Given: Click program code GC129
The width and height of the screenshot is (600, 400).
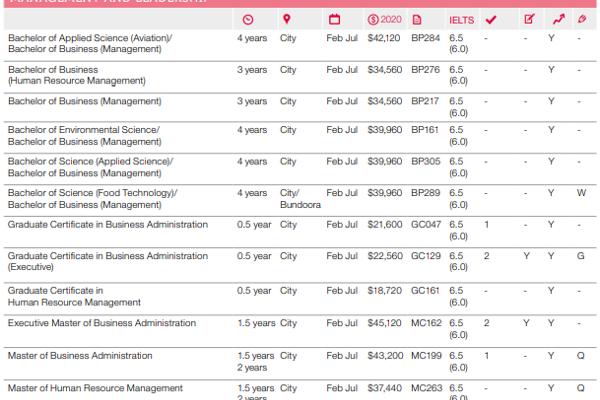Looking at the screenshot, I should [426, 256].
